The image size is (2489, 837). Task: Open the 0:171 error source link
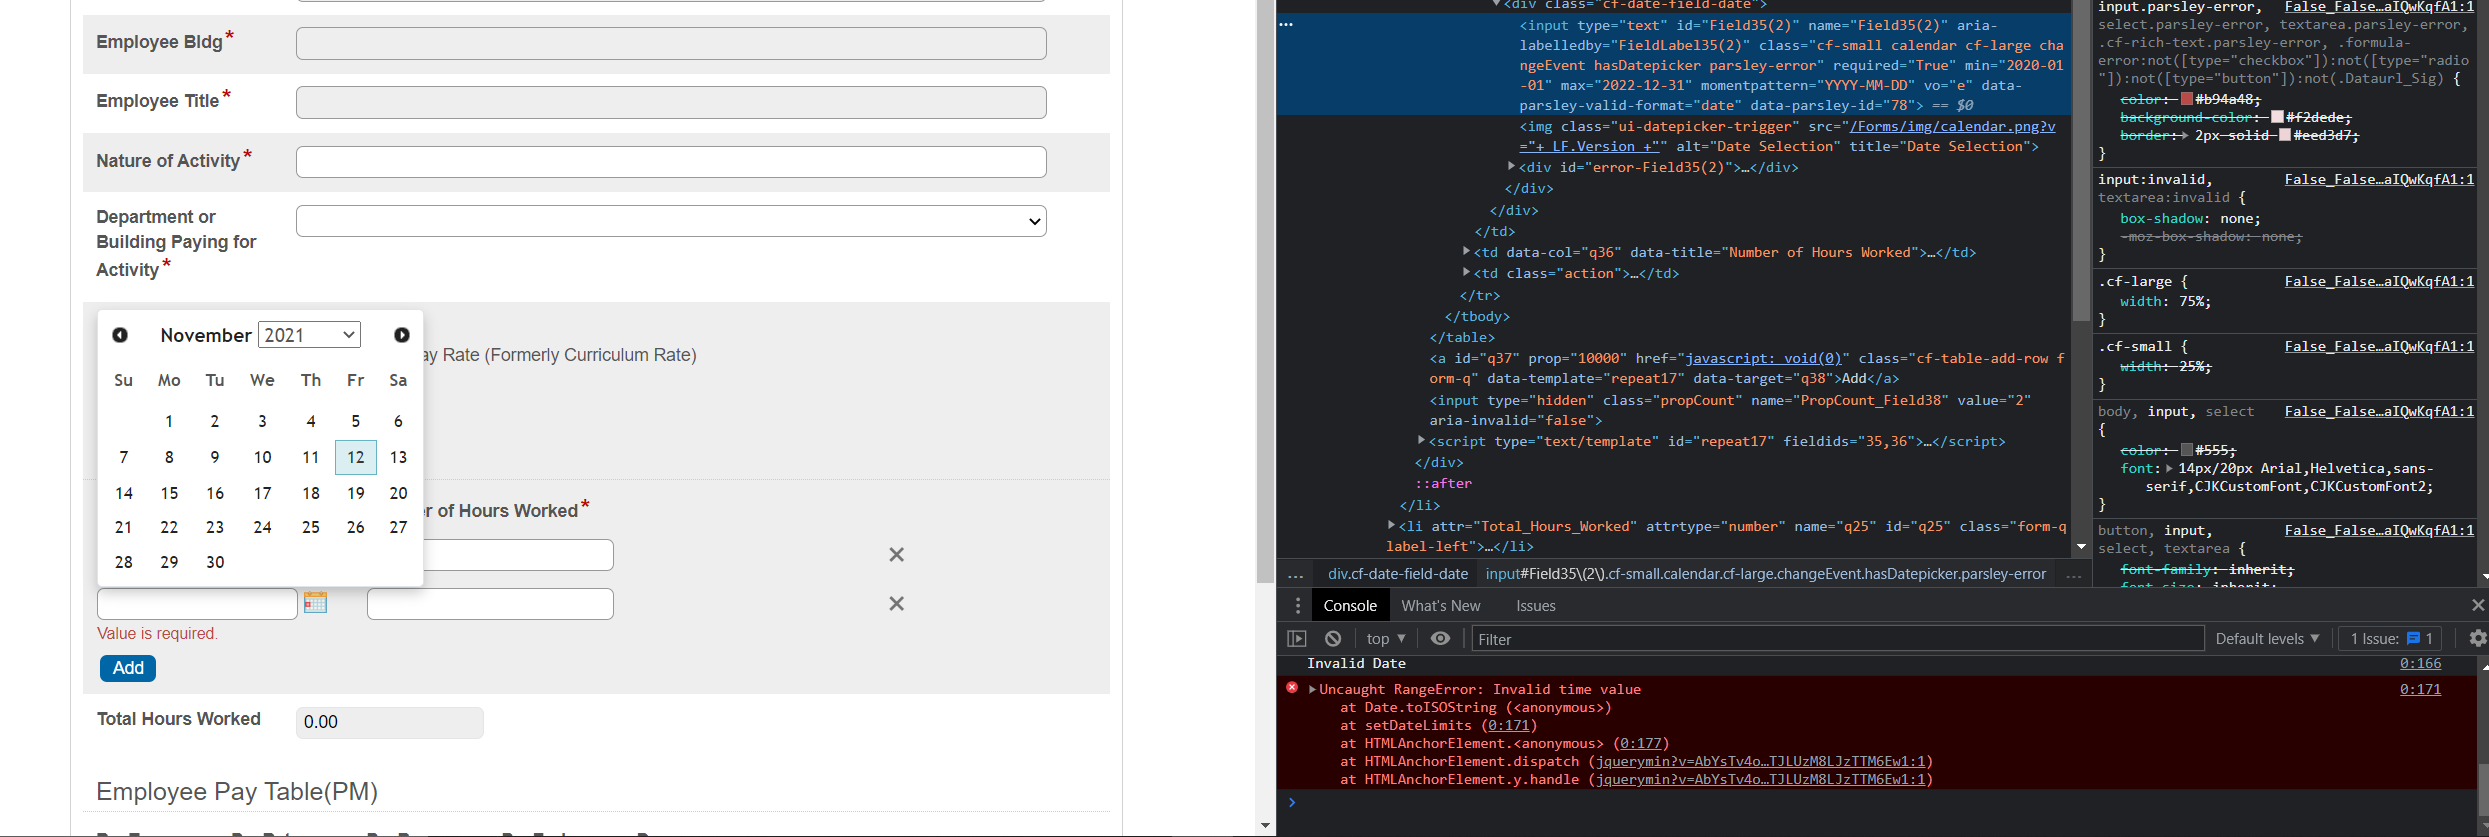click(2420, 689)
